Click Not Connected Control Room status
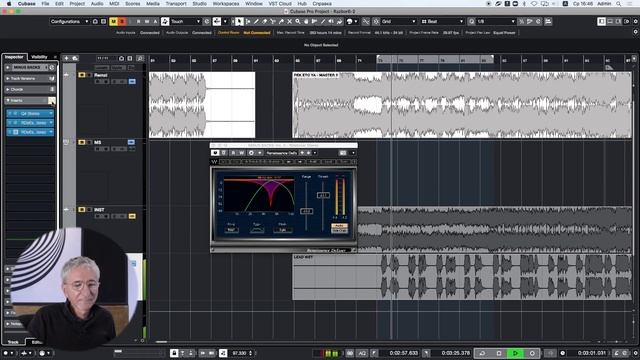Viewport: 640px width, 360px height. pos(257,33)
